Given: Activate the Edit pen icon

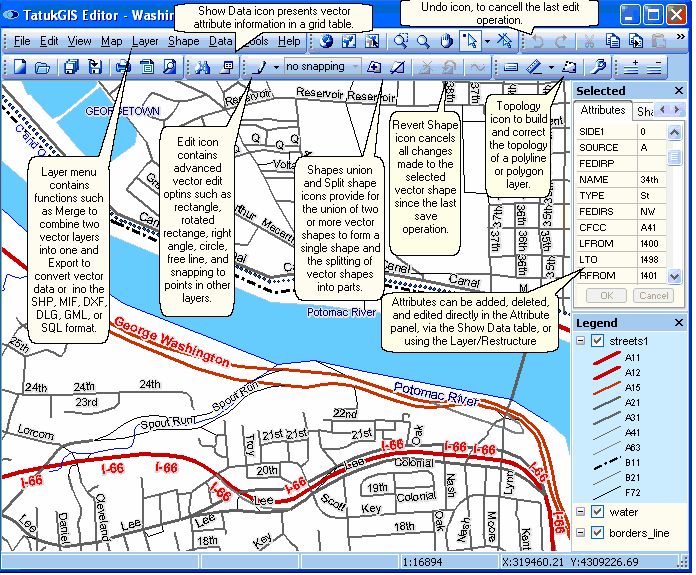Looking at the screenshot, I should pyautogui.click(x=260, y=67).
